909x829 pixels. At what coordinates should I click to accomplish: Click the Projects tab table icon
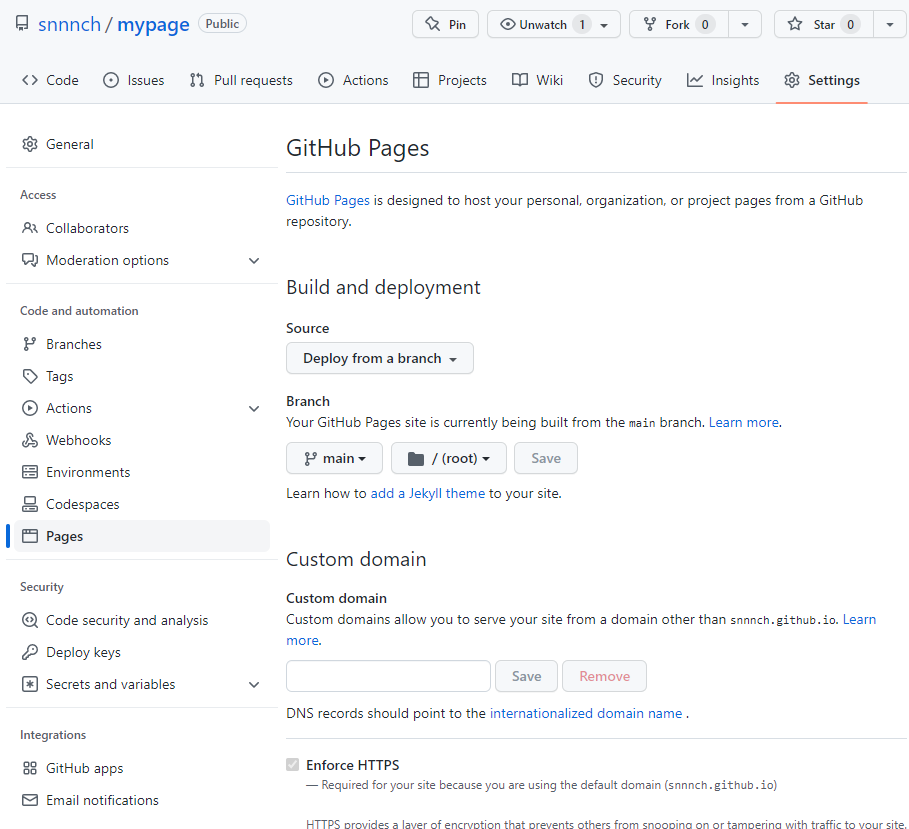point(421,80)
